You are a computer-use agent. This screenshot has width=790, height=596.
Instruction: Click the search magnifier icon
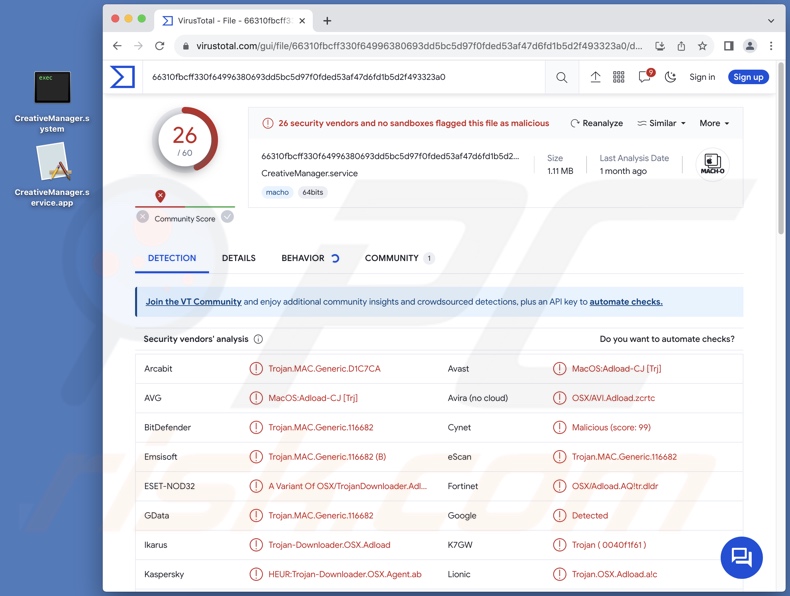click(561, 77)
